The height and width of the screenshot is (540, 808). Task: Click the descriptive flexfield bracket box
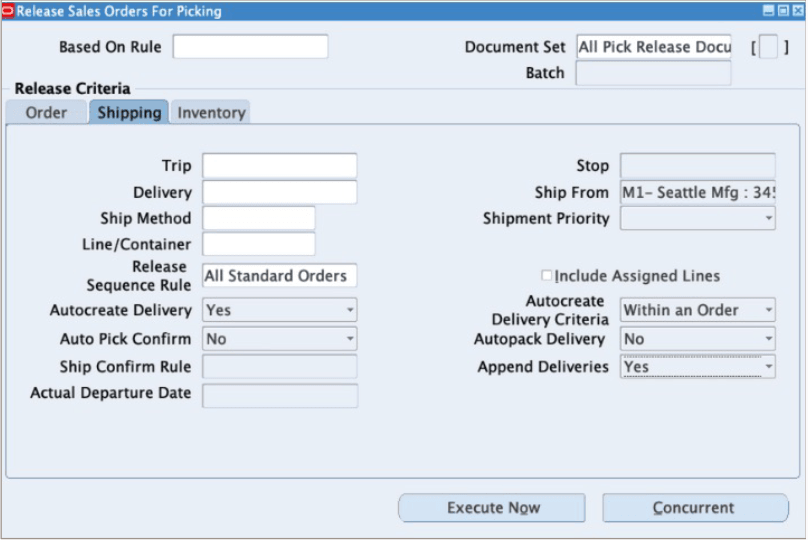coord(768,47)
